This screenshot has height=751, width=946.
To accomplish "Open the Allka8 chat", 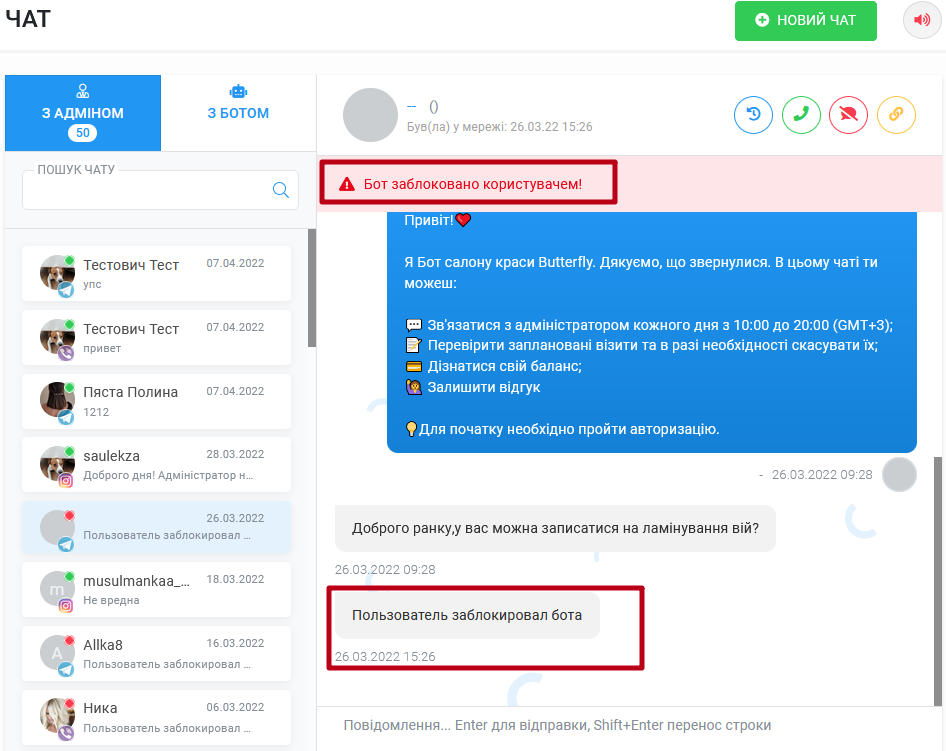I will (x=156, y=653).
